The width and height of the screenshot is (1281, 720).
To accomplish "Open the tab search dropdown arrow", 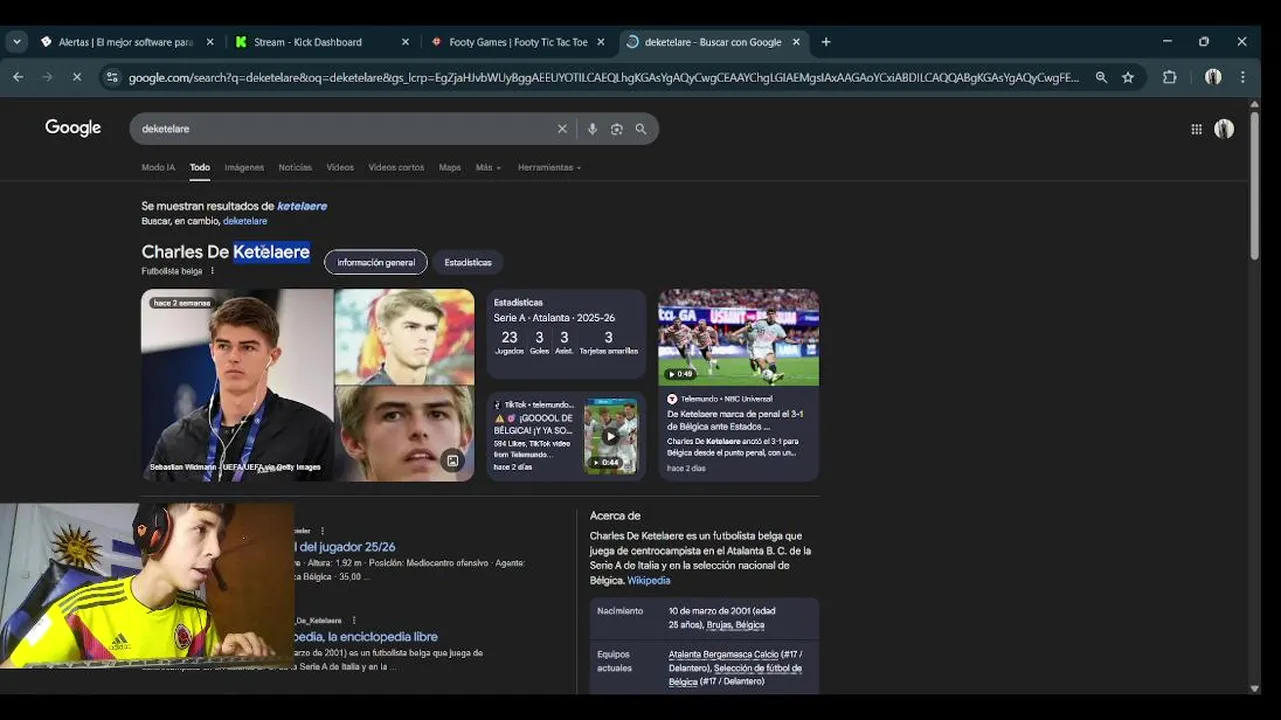I will (17, 42).
